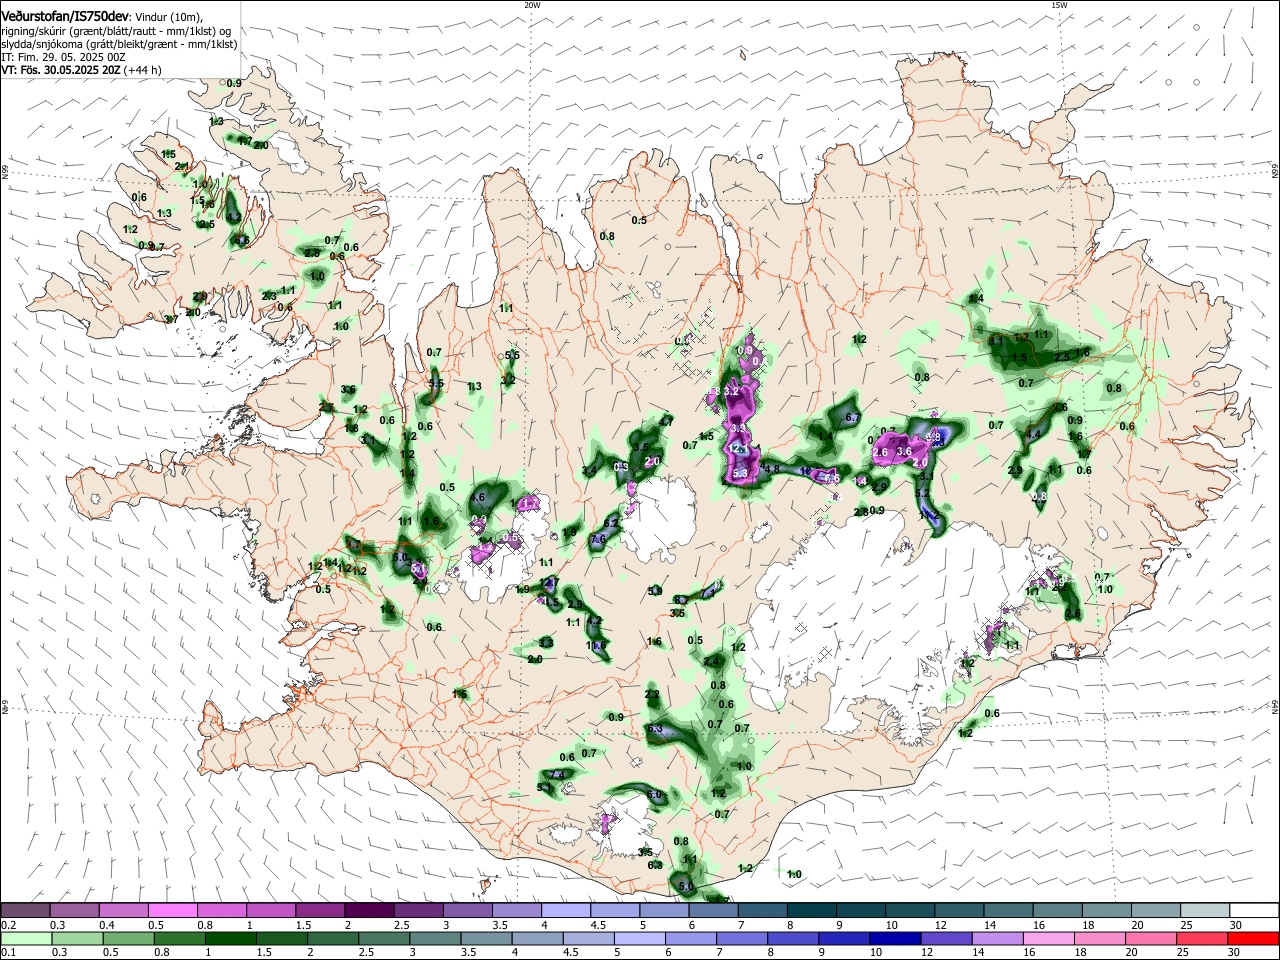The width and height of the screenshot is (1280, 960).
Task: Click the lavender swatch between 4 and 4.5, top row
Action: 565,911
